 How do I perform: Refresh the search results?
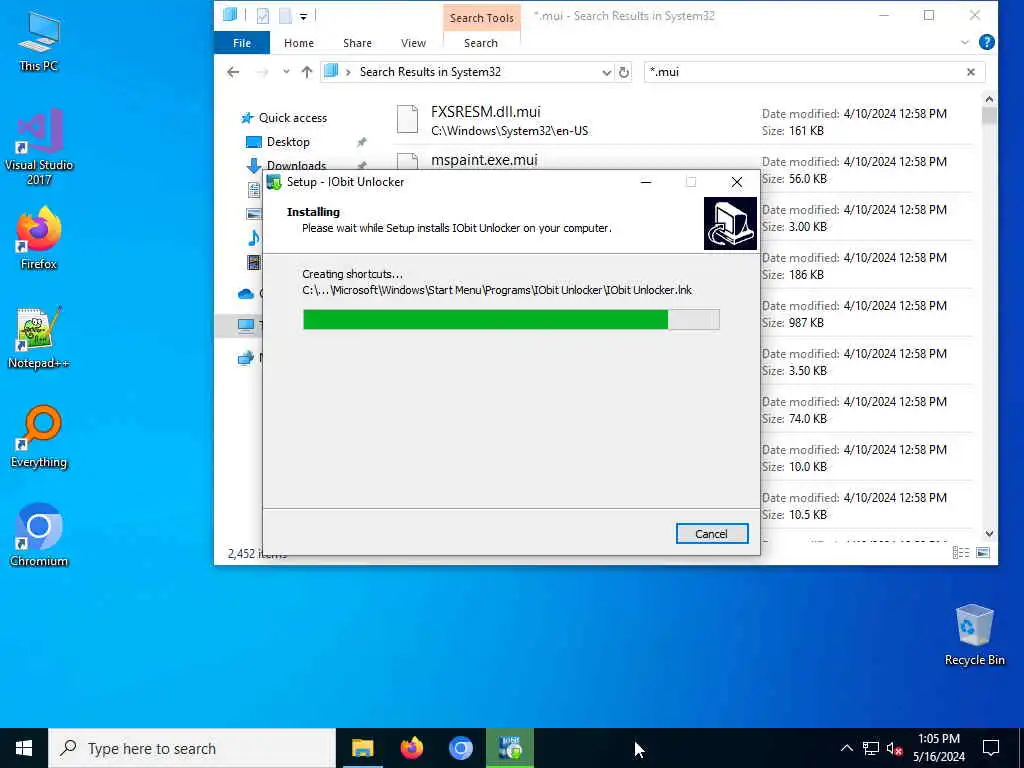pos(624,72)
